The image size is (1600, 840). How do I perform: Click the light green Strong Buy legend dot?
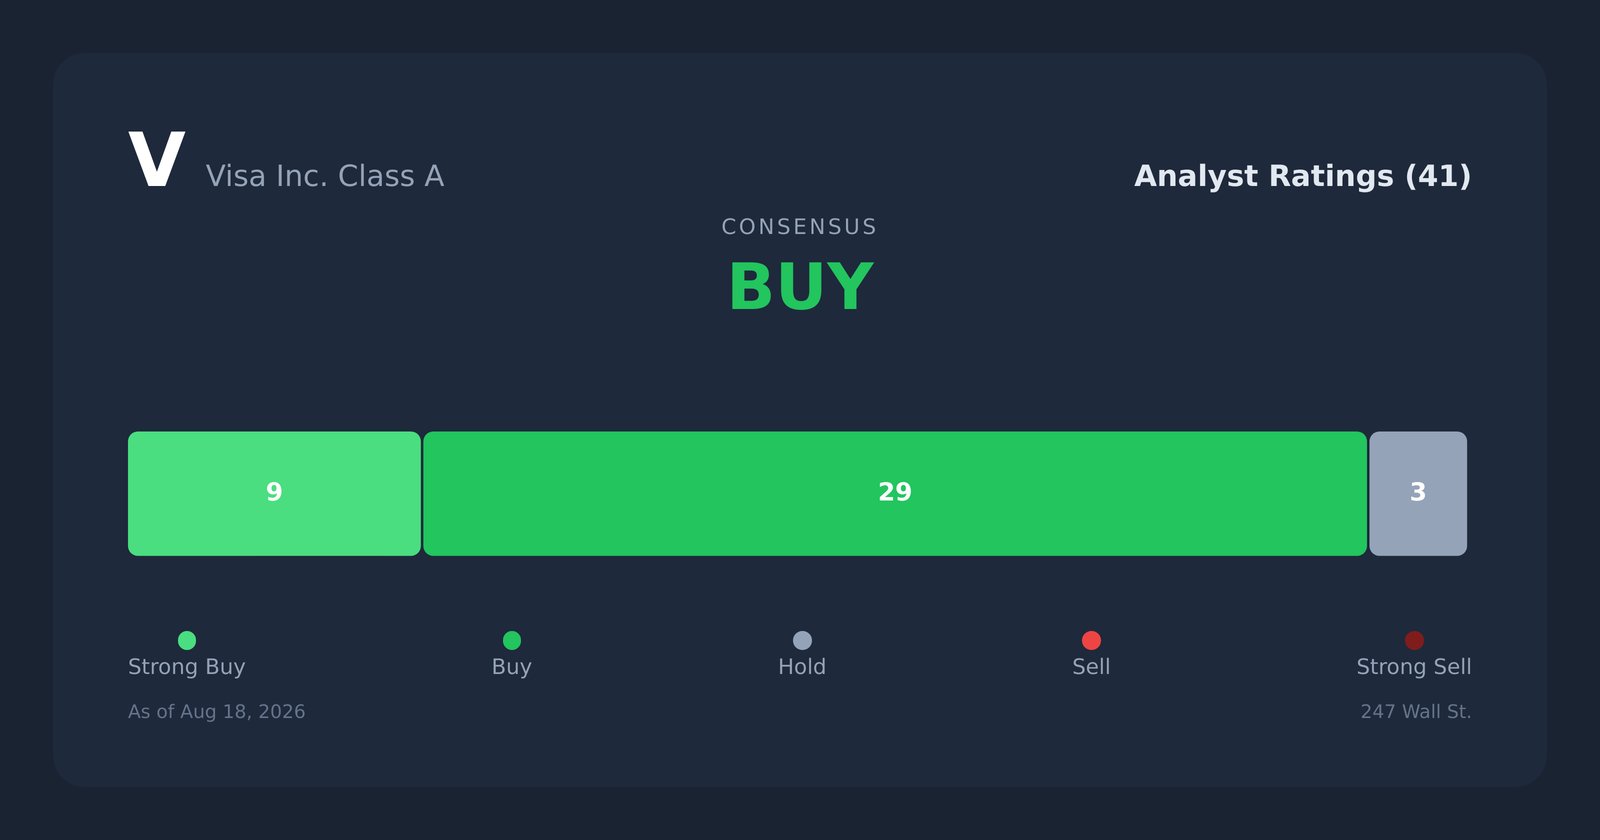point(187,640)
